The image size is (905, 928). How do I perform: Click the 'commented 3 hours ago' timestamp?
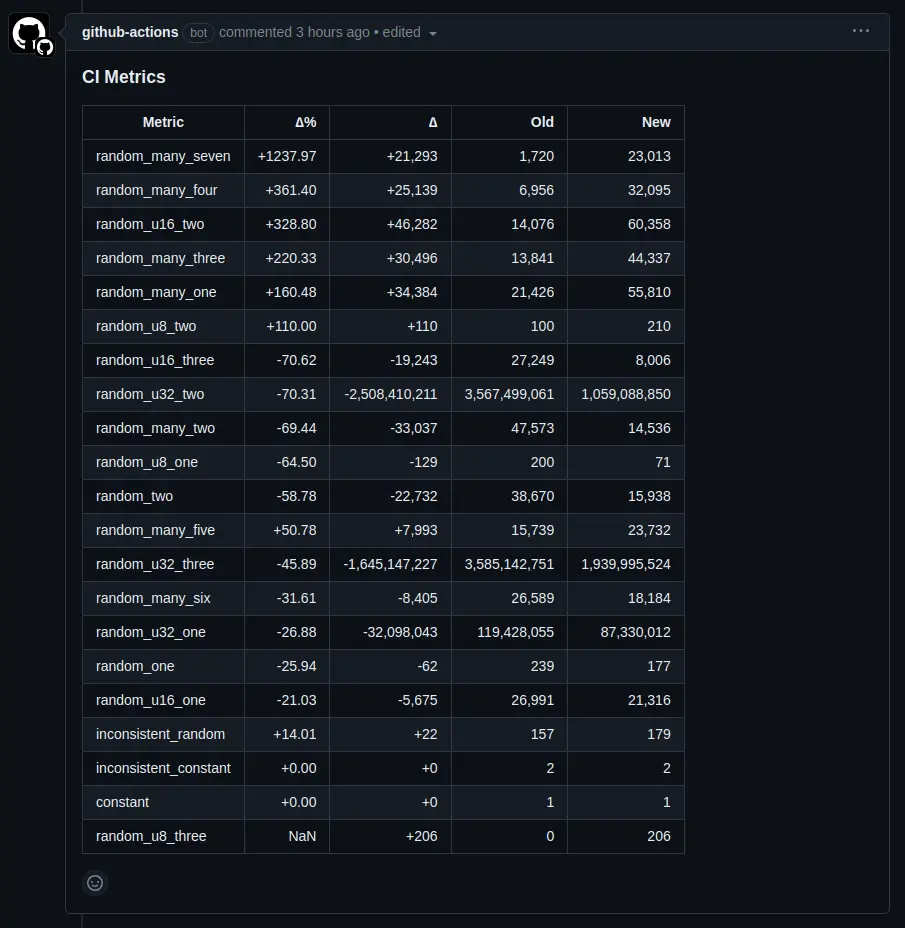[294, 32]
